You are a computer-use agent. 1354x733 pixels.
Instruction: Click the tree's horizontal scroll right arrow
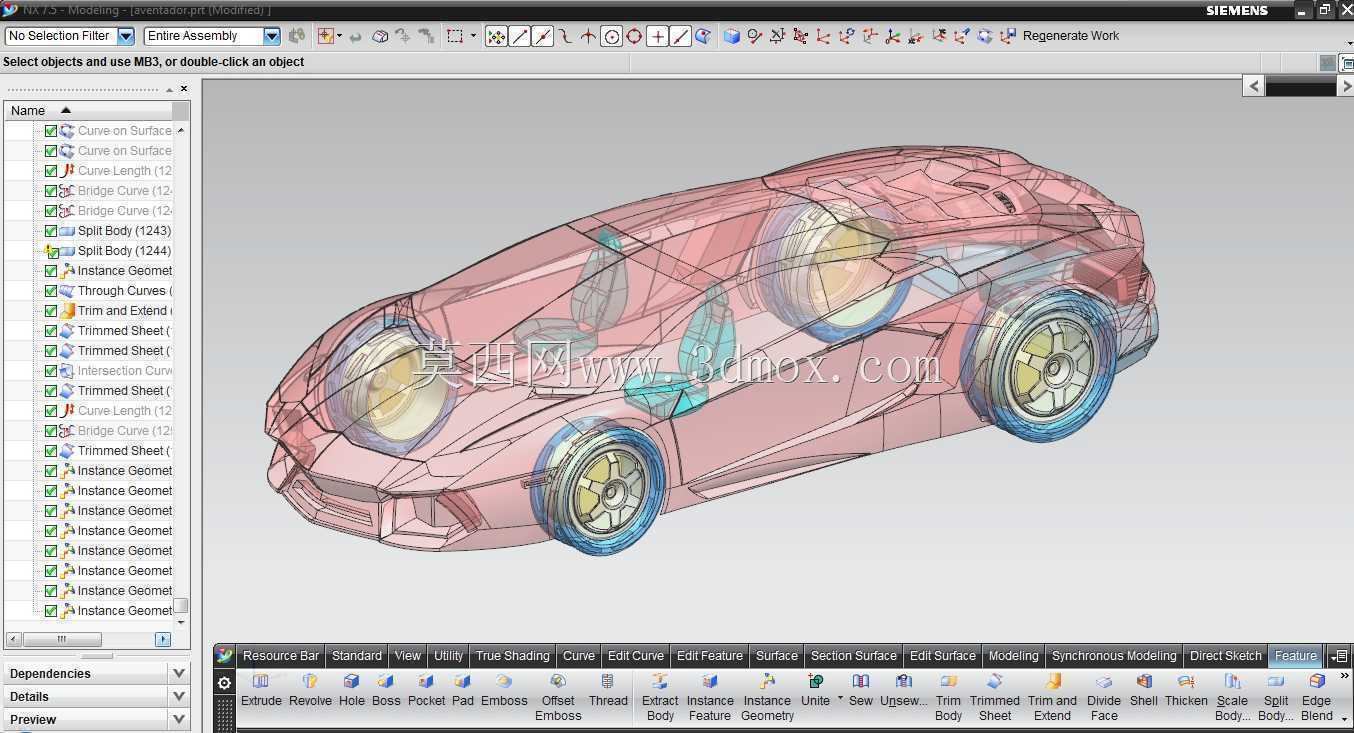(x=163, y=639)
